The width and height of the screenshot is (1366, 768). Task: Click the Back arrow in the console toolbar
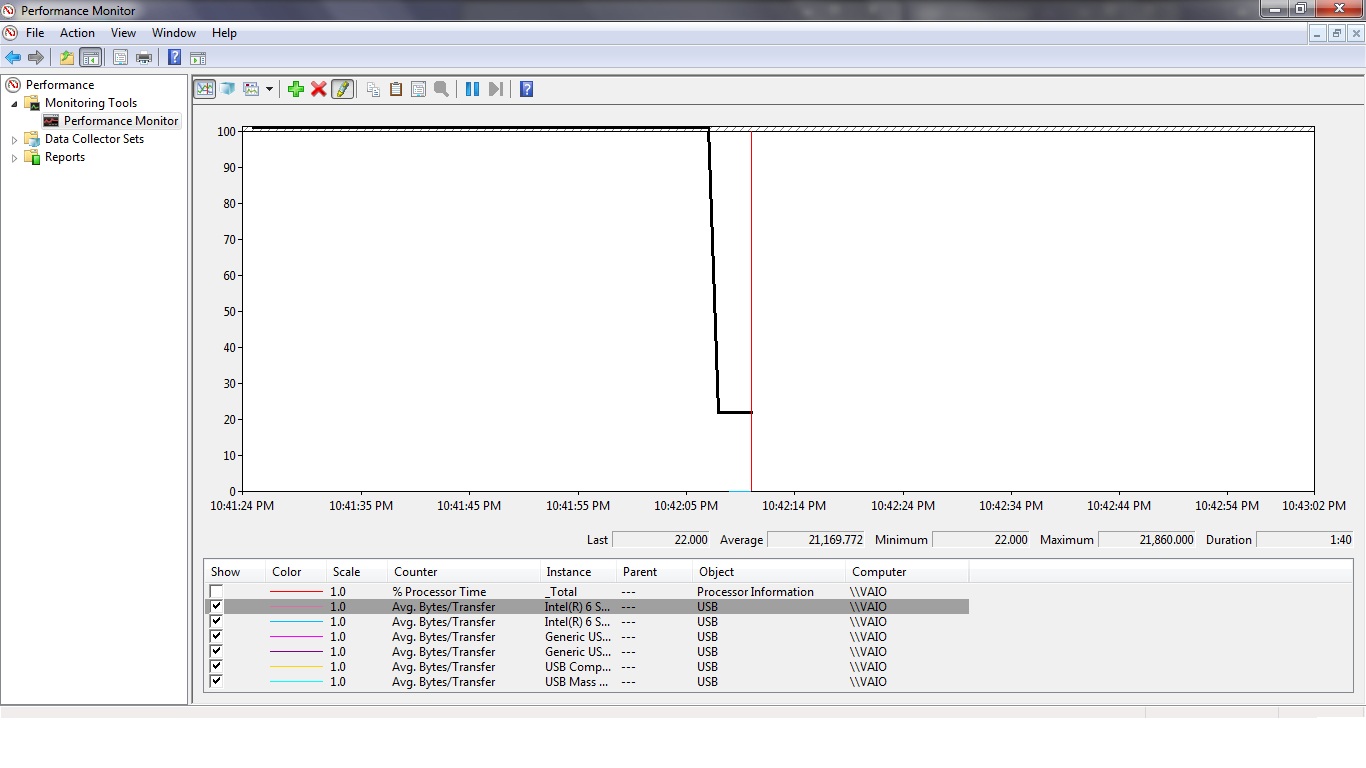tap(13, 58)
